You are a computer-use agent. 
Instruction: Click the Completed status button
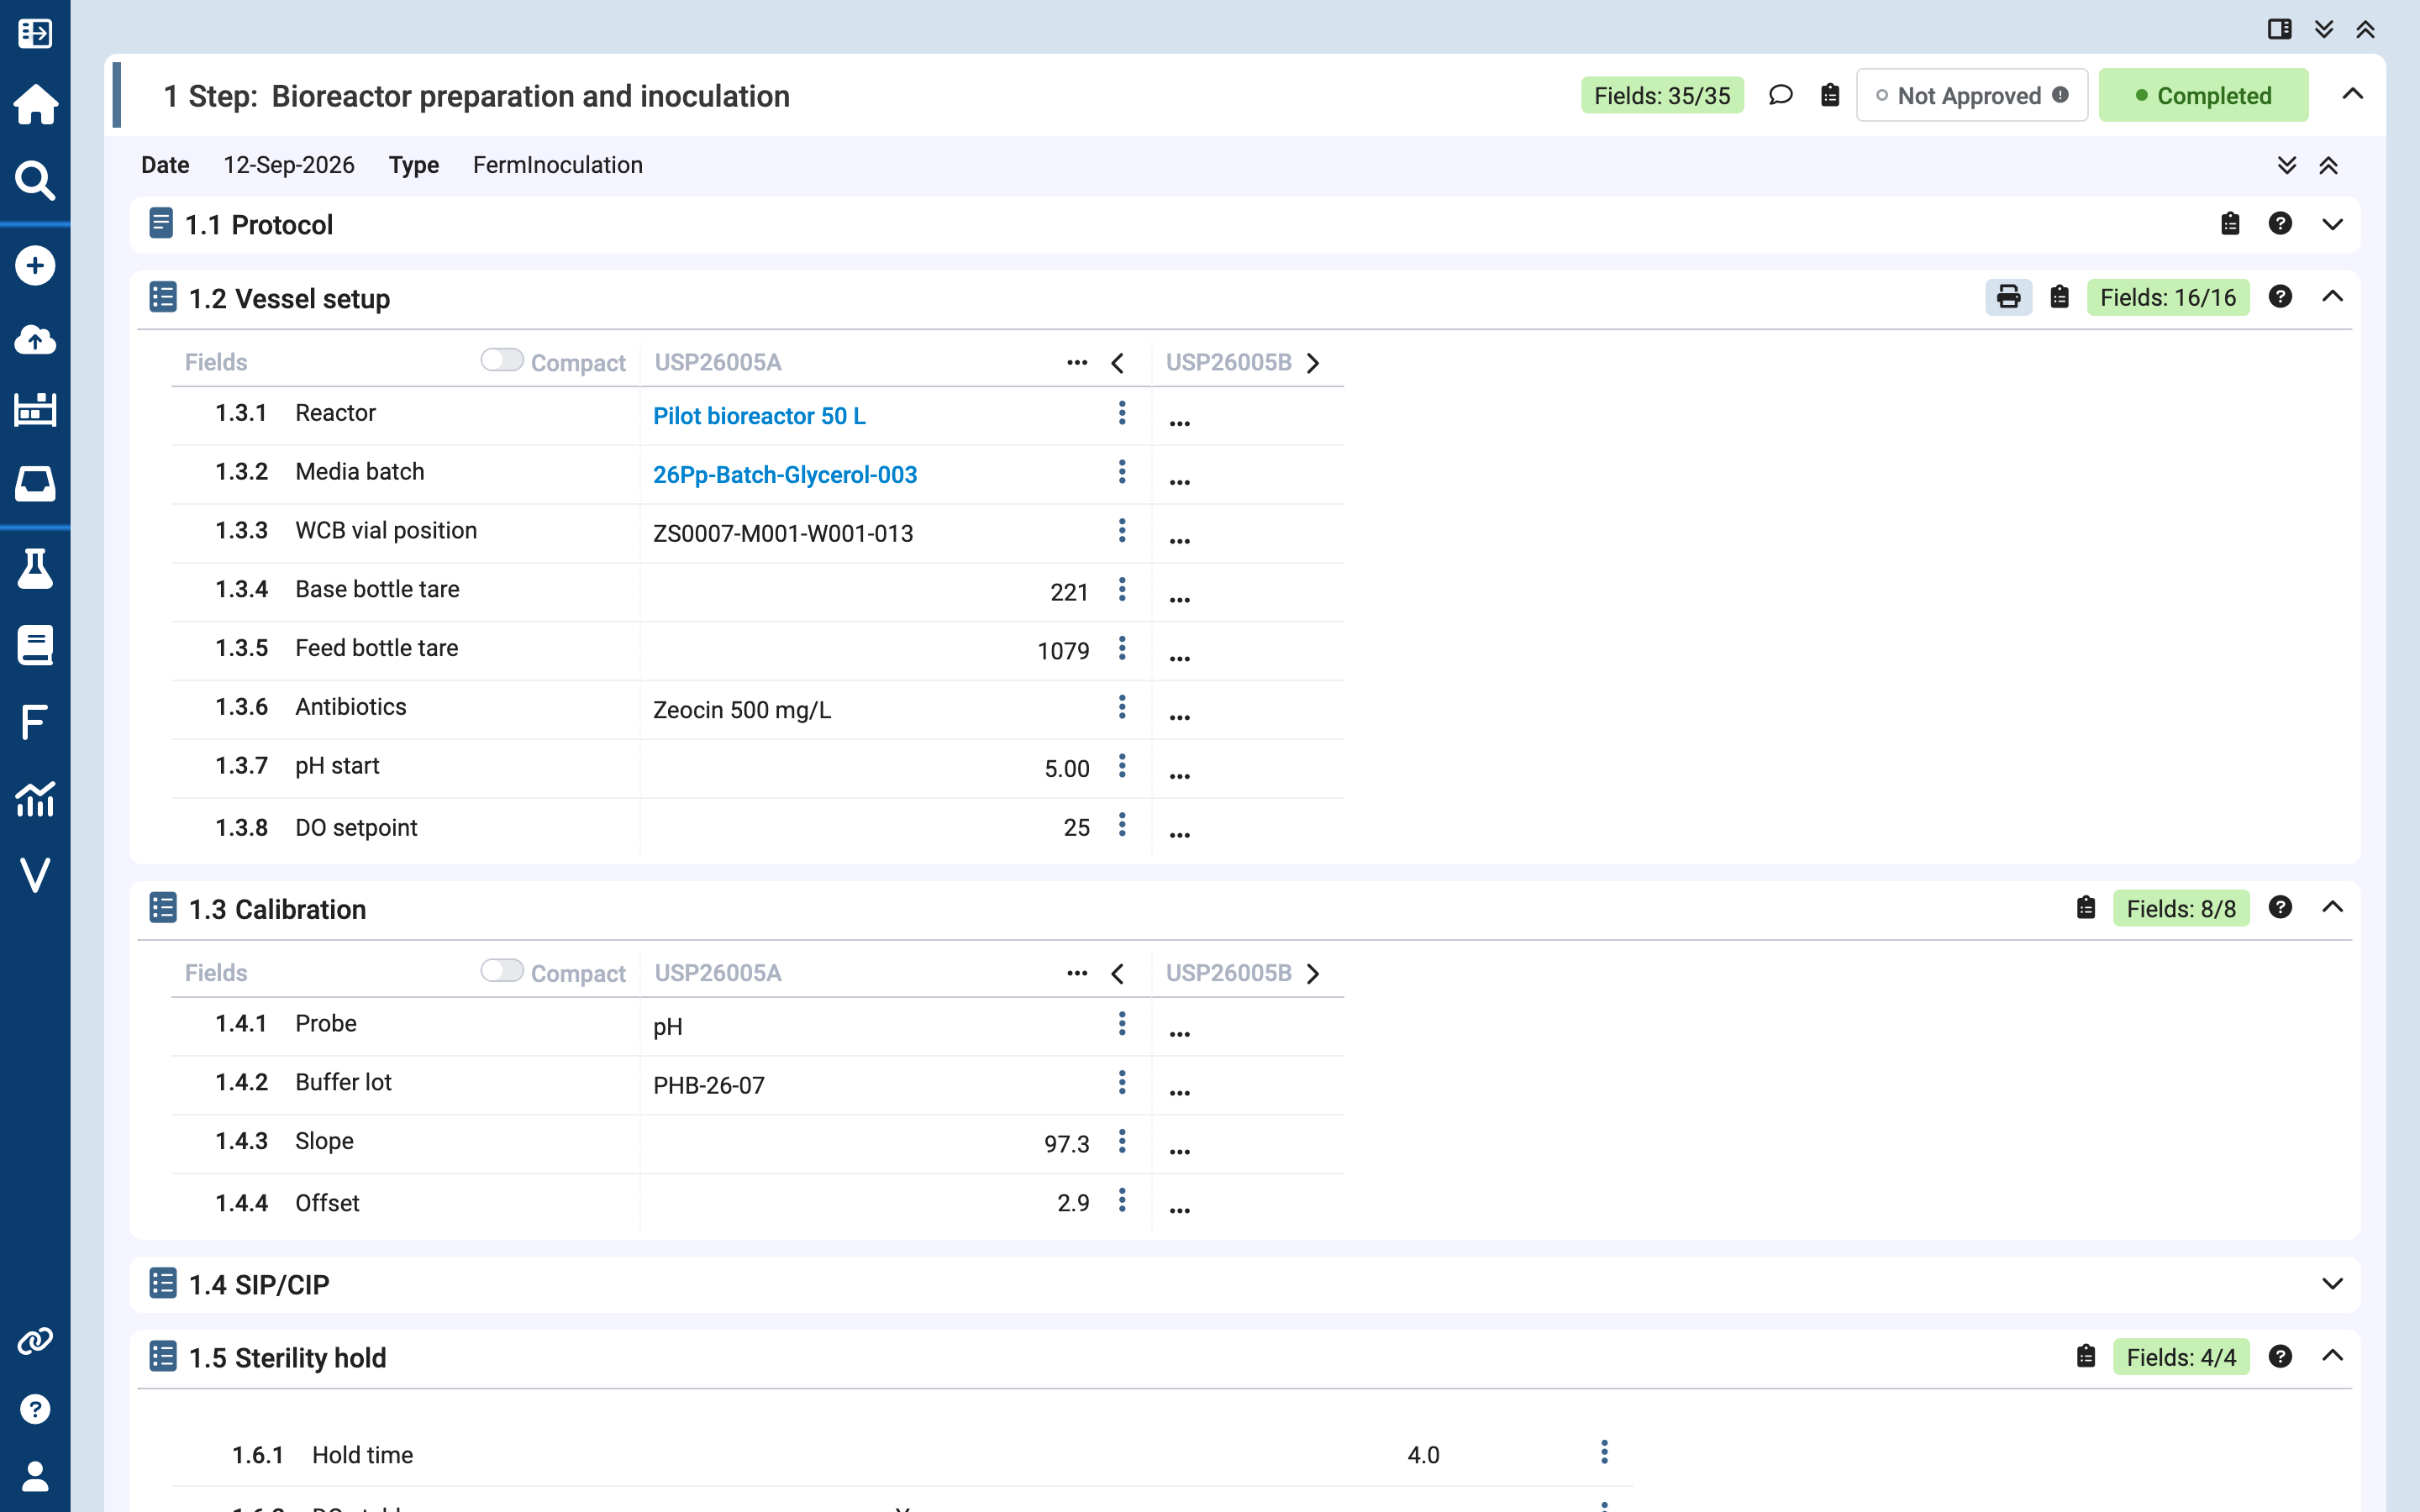pos(2203,95)
